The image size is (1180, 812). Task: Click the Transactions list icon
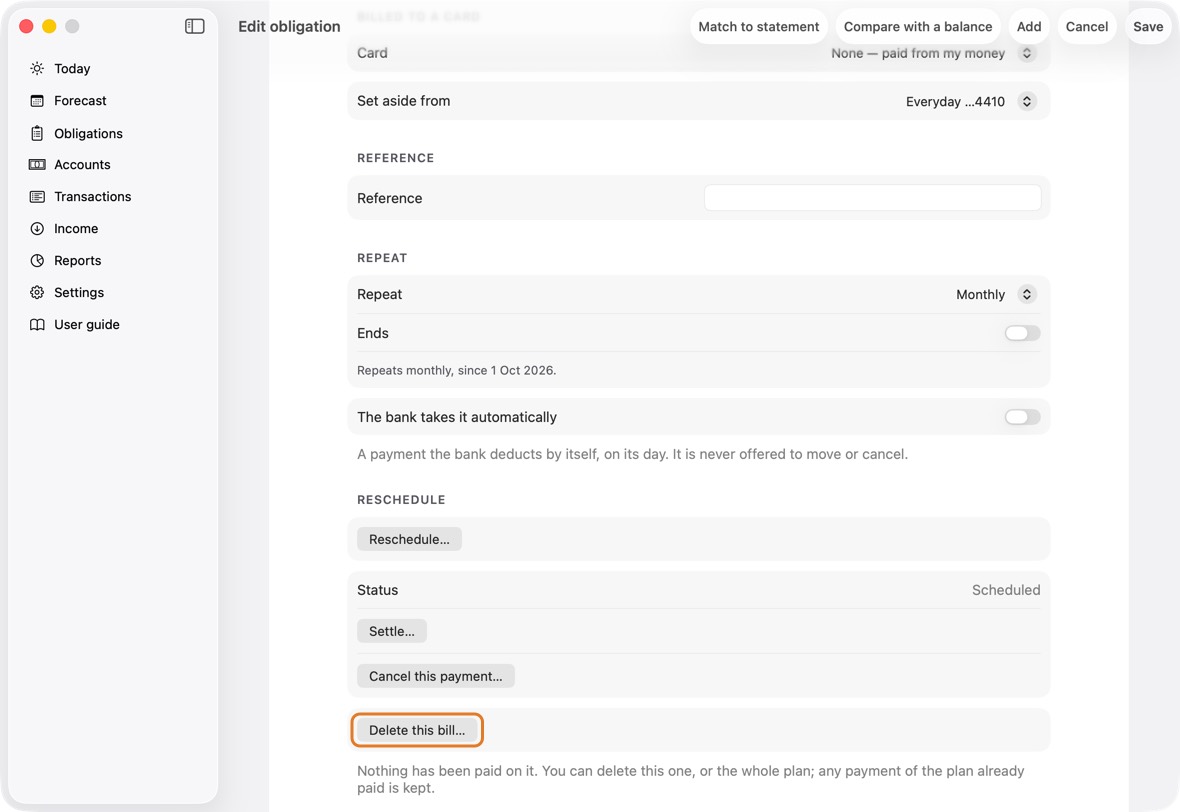click(x=37, y=196)
